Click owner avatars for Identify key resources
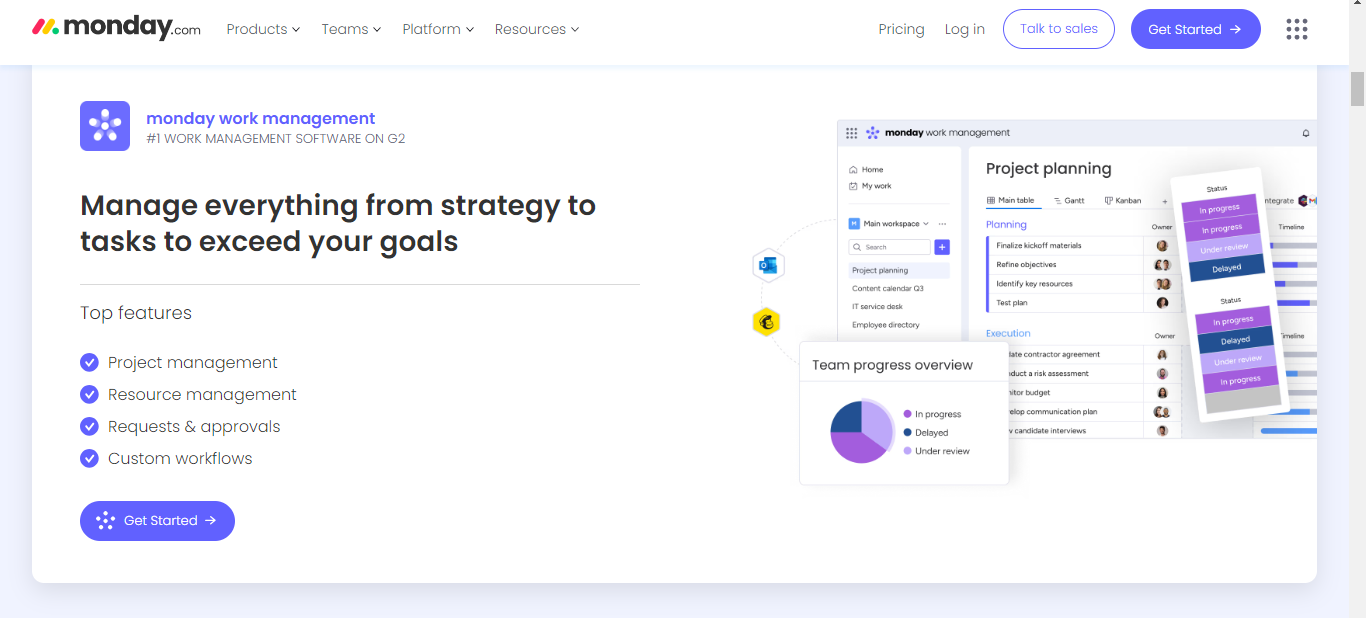The height and width of the screenshot is (618, 1366). [1162, 284]
